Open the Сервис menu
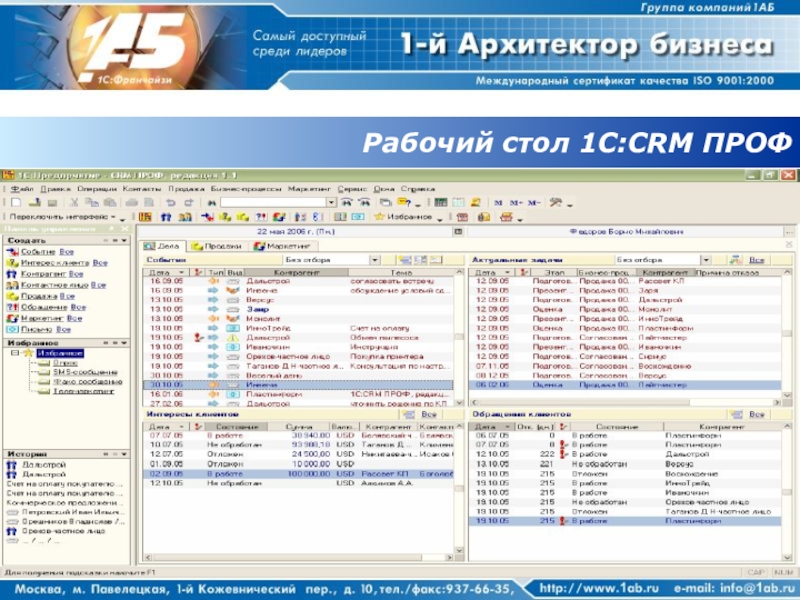The height and width of the screenshot is (600, 800). coord(353,189)
